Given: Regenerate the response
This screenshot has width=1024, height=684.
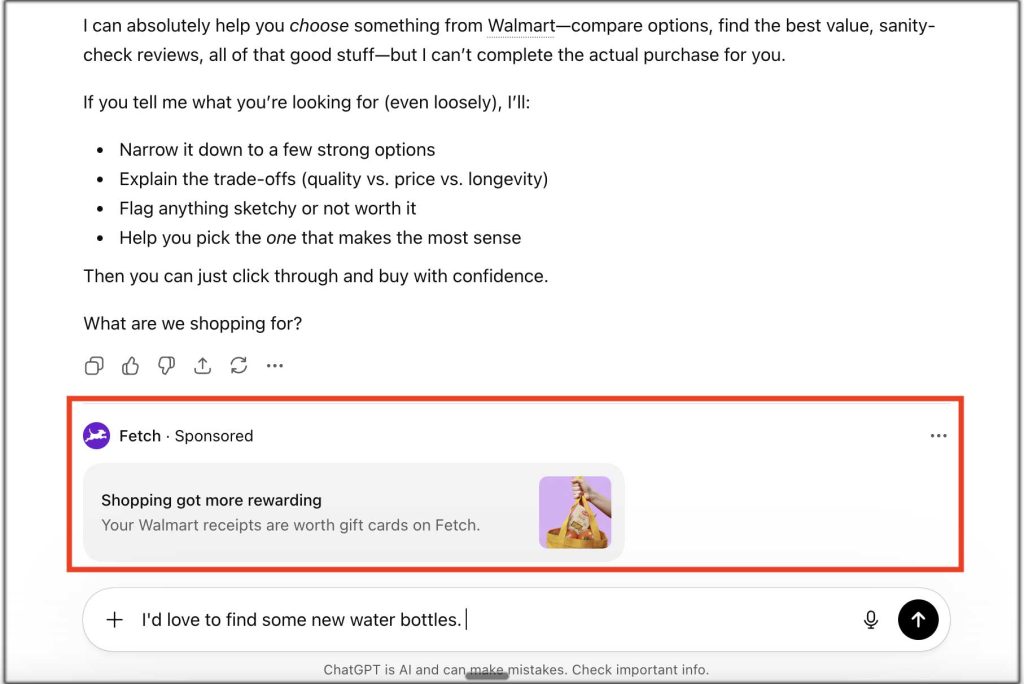Looking at the screenshot, I should pos(238,366).
